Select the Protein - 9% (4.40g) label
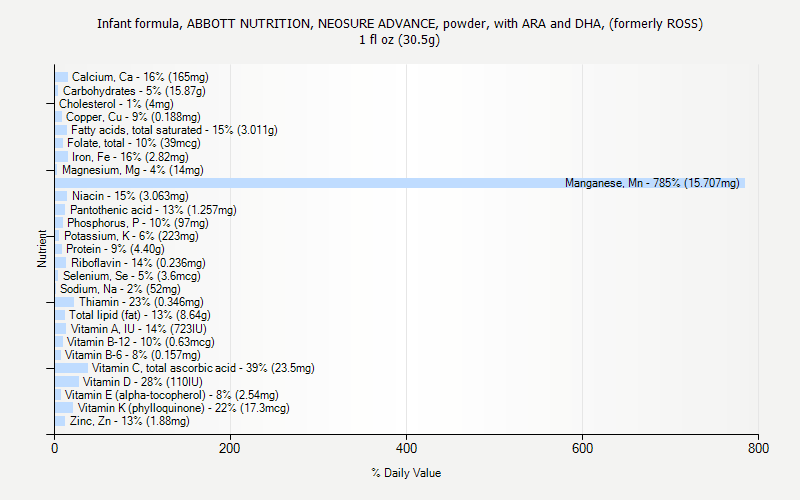The width and height of the screenshot is (800, 500). coord(115,249)
